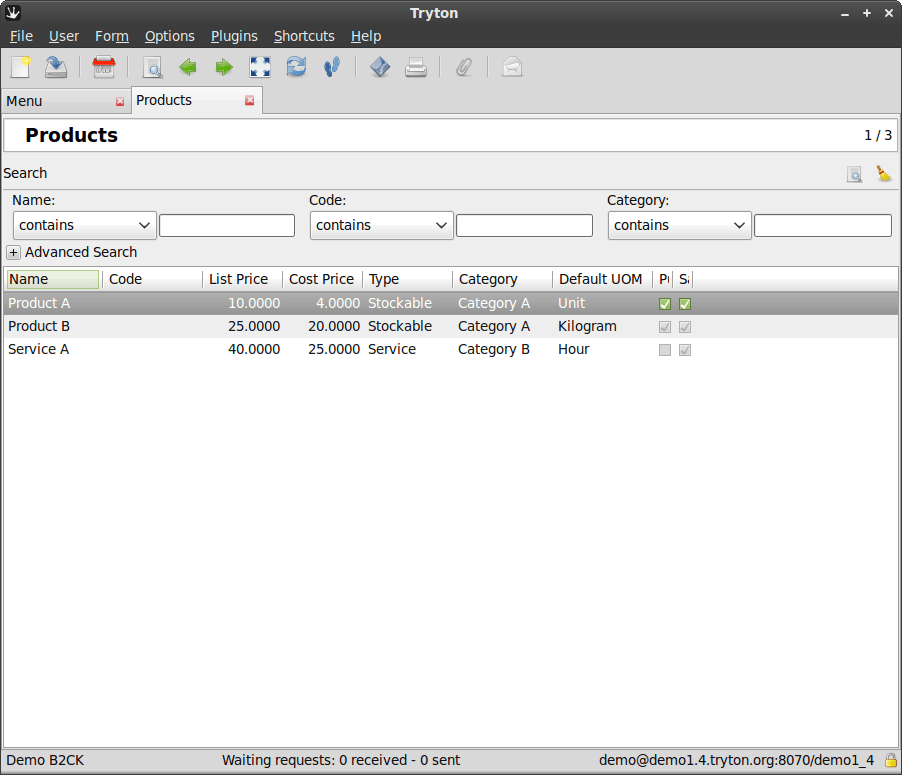
Task: Click the Hour UOM cell
Action: pos(574,349)
